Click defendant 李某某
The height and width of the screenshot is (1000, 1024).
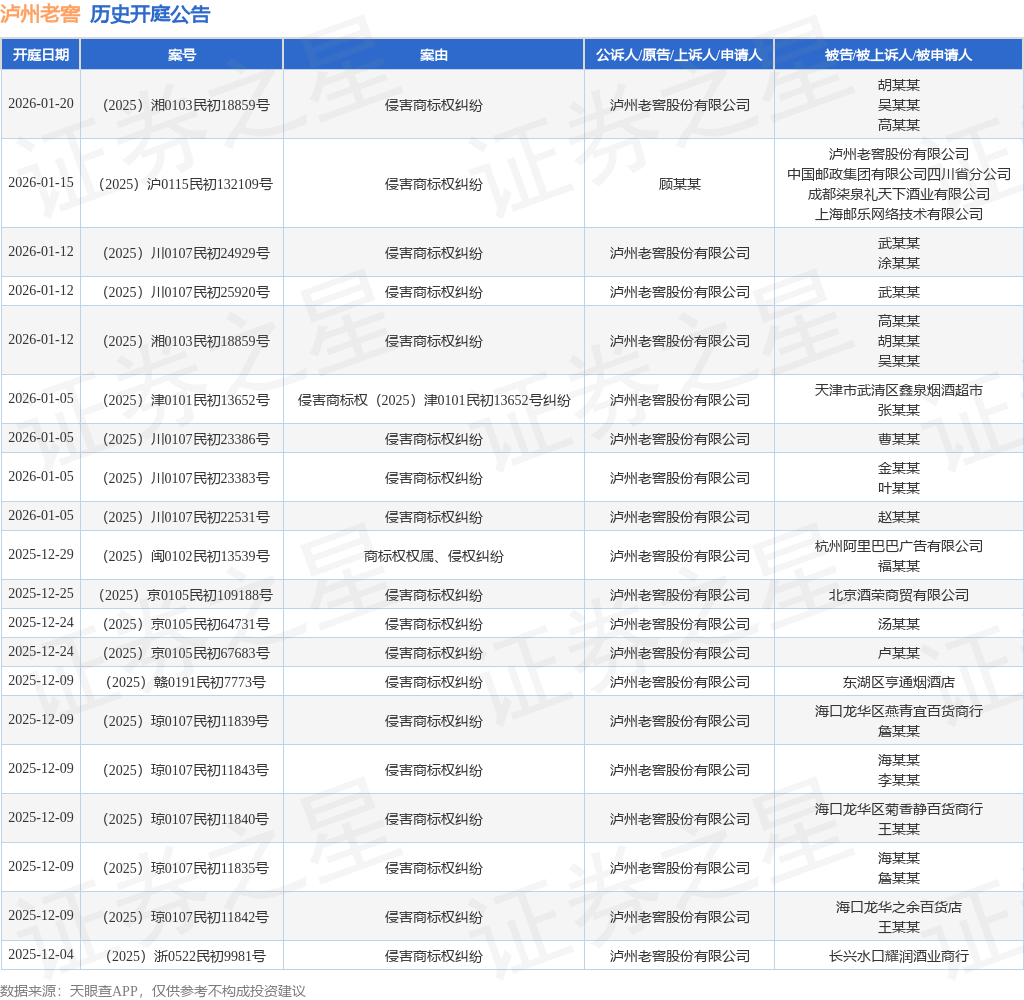point(899,781)
